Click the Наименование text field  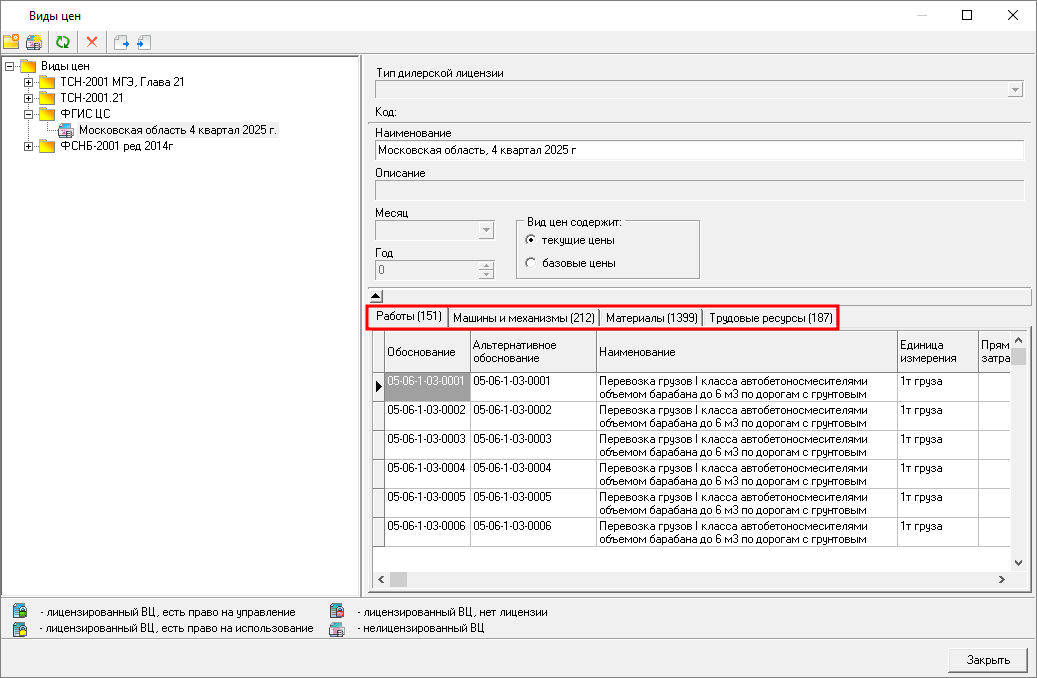(699, 150)
